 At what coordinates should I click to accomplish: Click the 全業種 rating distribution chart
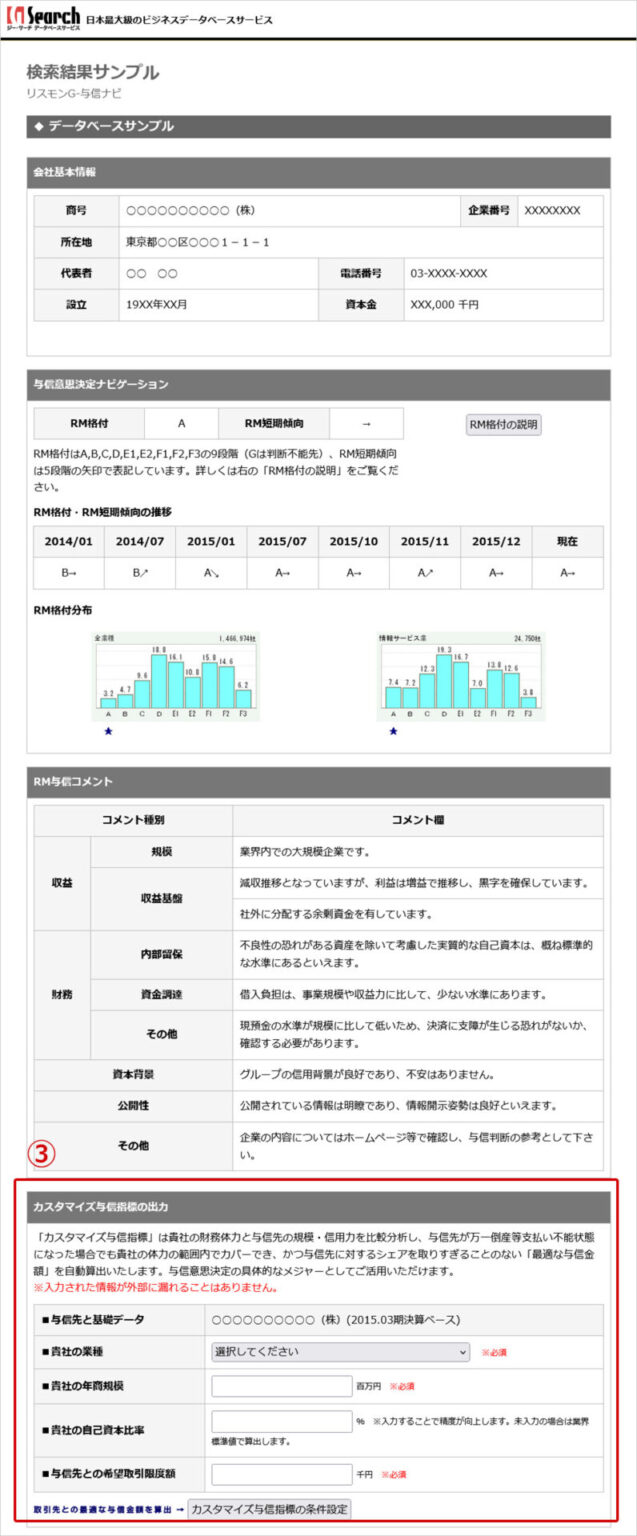click(x=174, y=675)
